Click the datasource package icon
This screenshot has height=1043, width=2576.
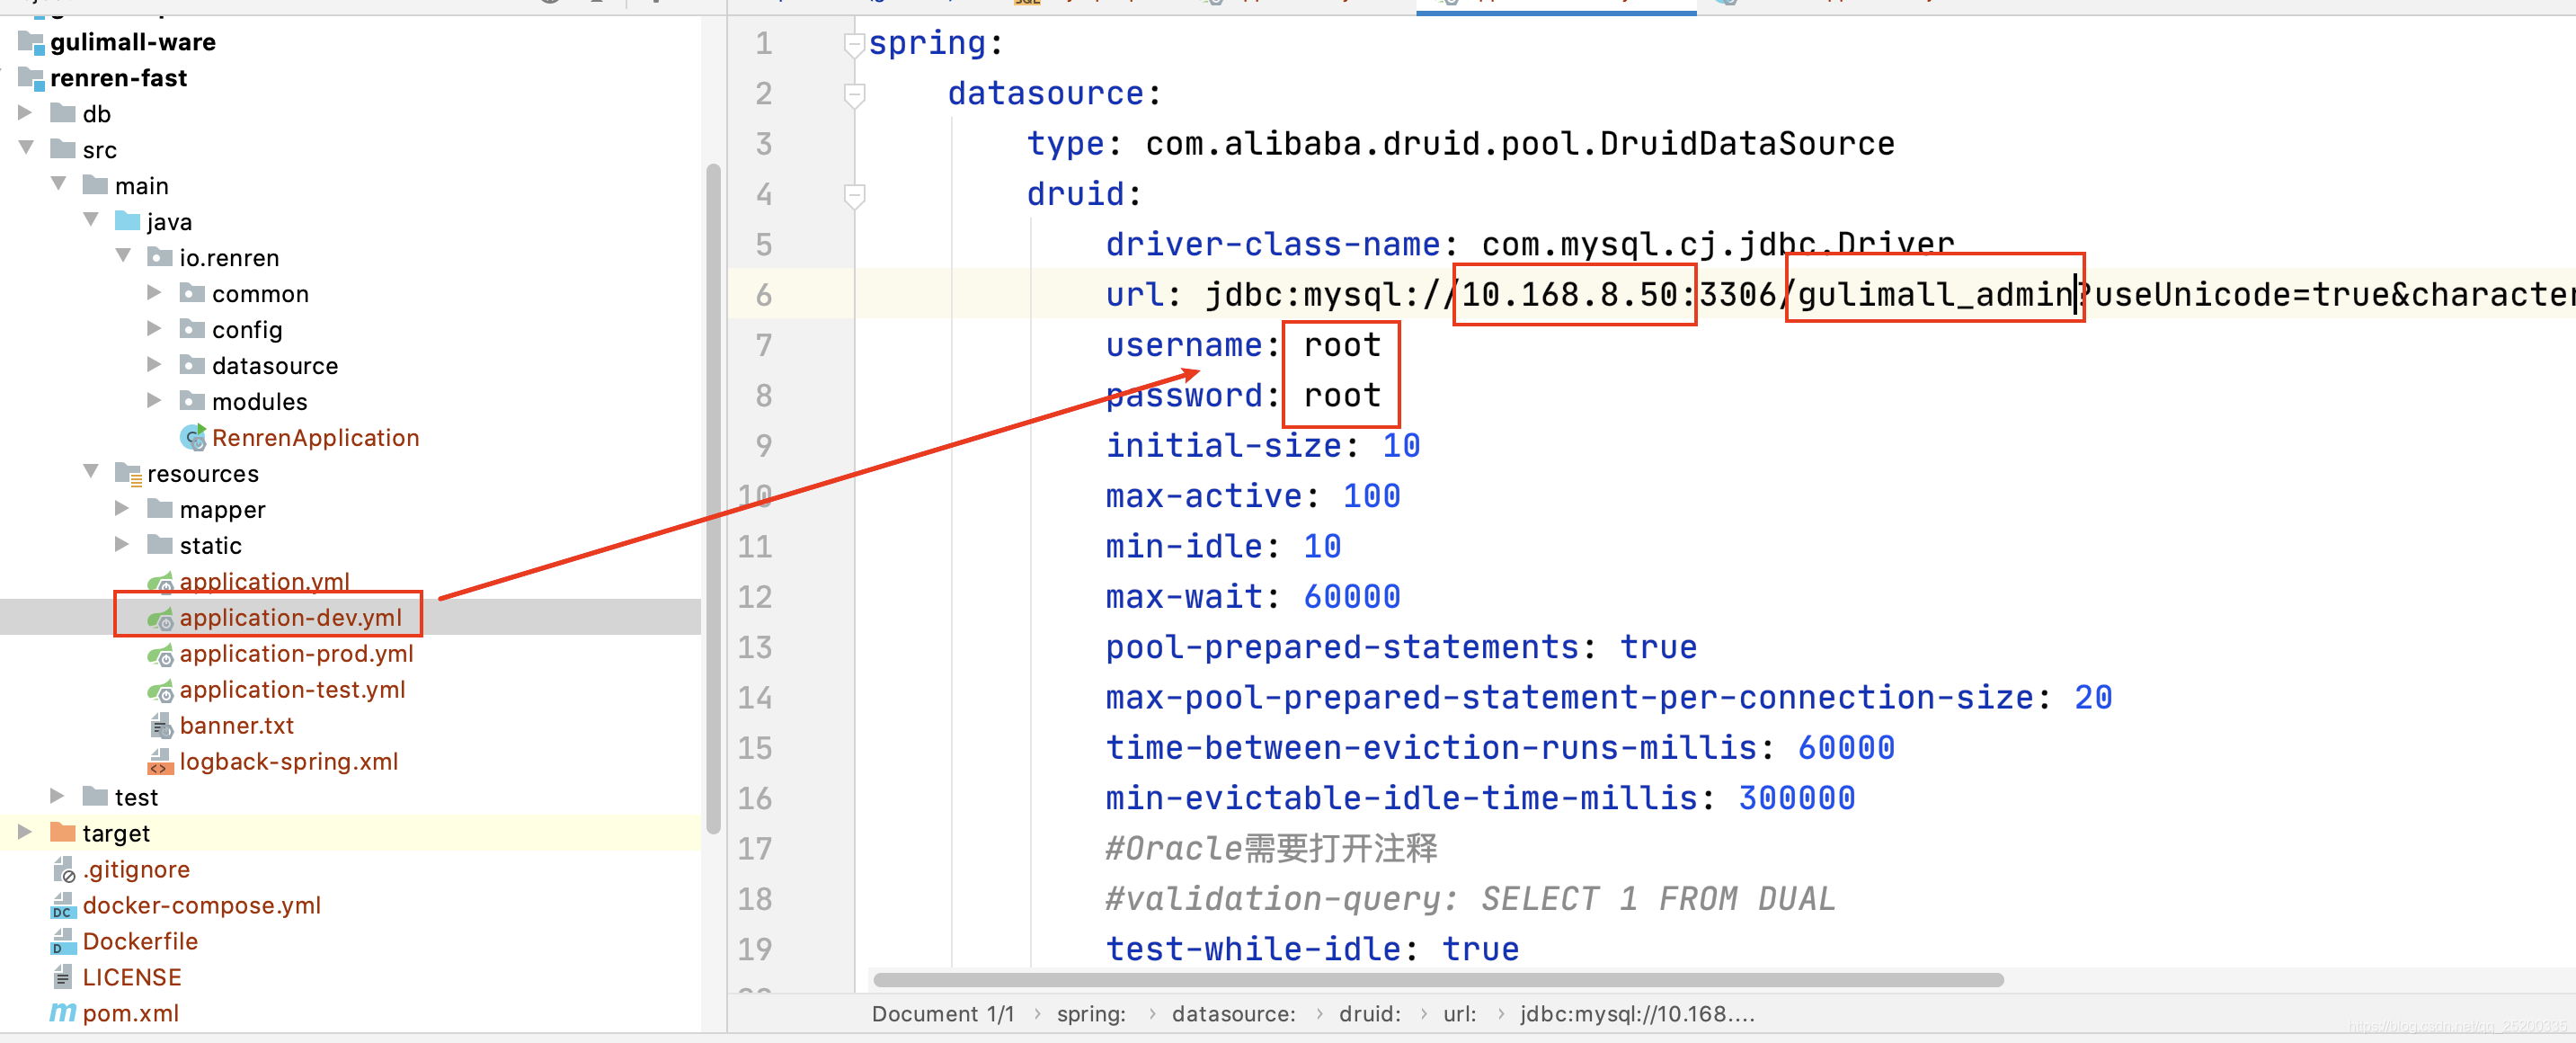(192, 365)
